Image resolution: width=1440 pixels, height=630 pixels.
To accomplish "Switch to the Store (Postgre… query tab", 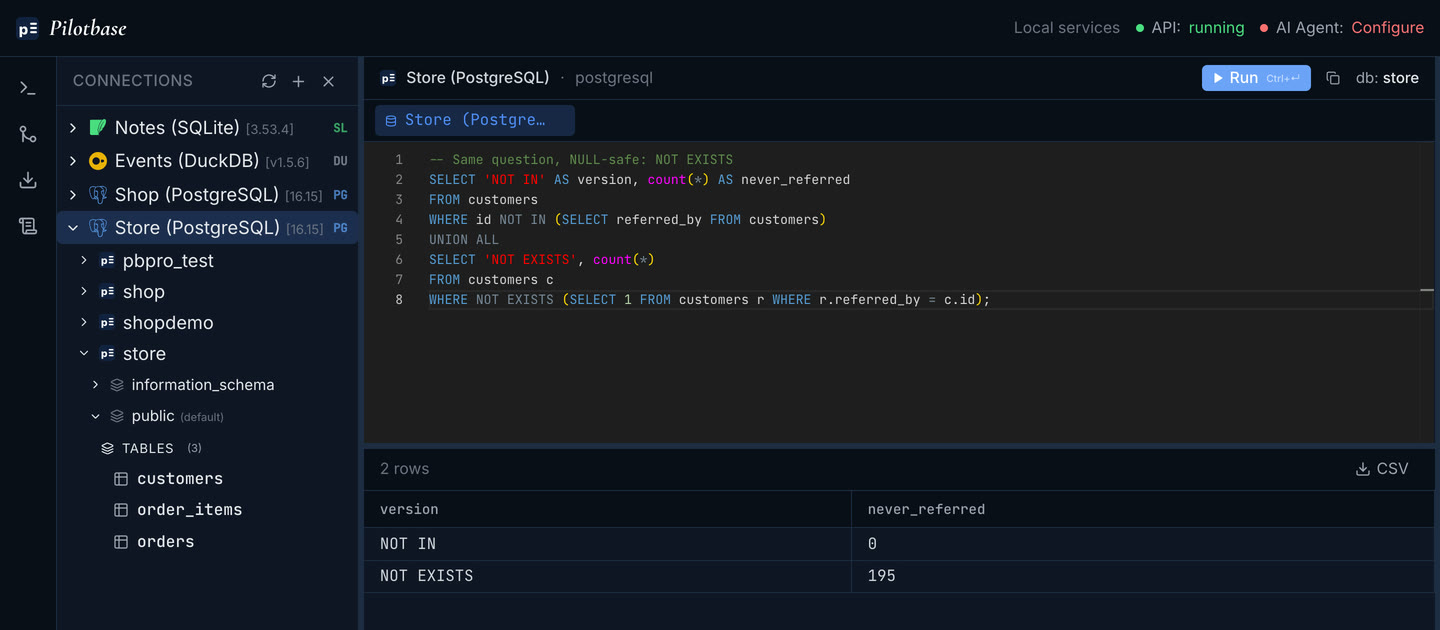I will [475, 120].
